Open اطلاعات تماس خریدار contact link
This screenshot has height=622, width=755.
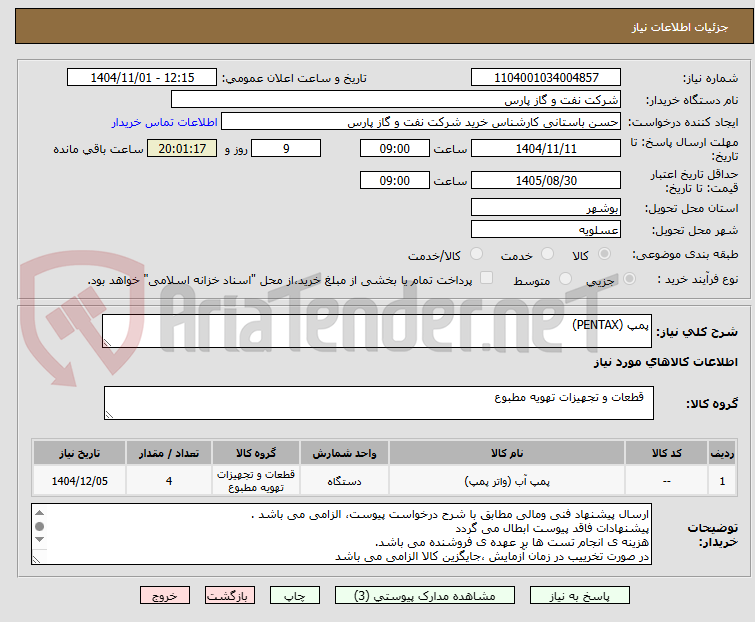(165, 122)
